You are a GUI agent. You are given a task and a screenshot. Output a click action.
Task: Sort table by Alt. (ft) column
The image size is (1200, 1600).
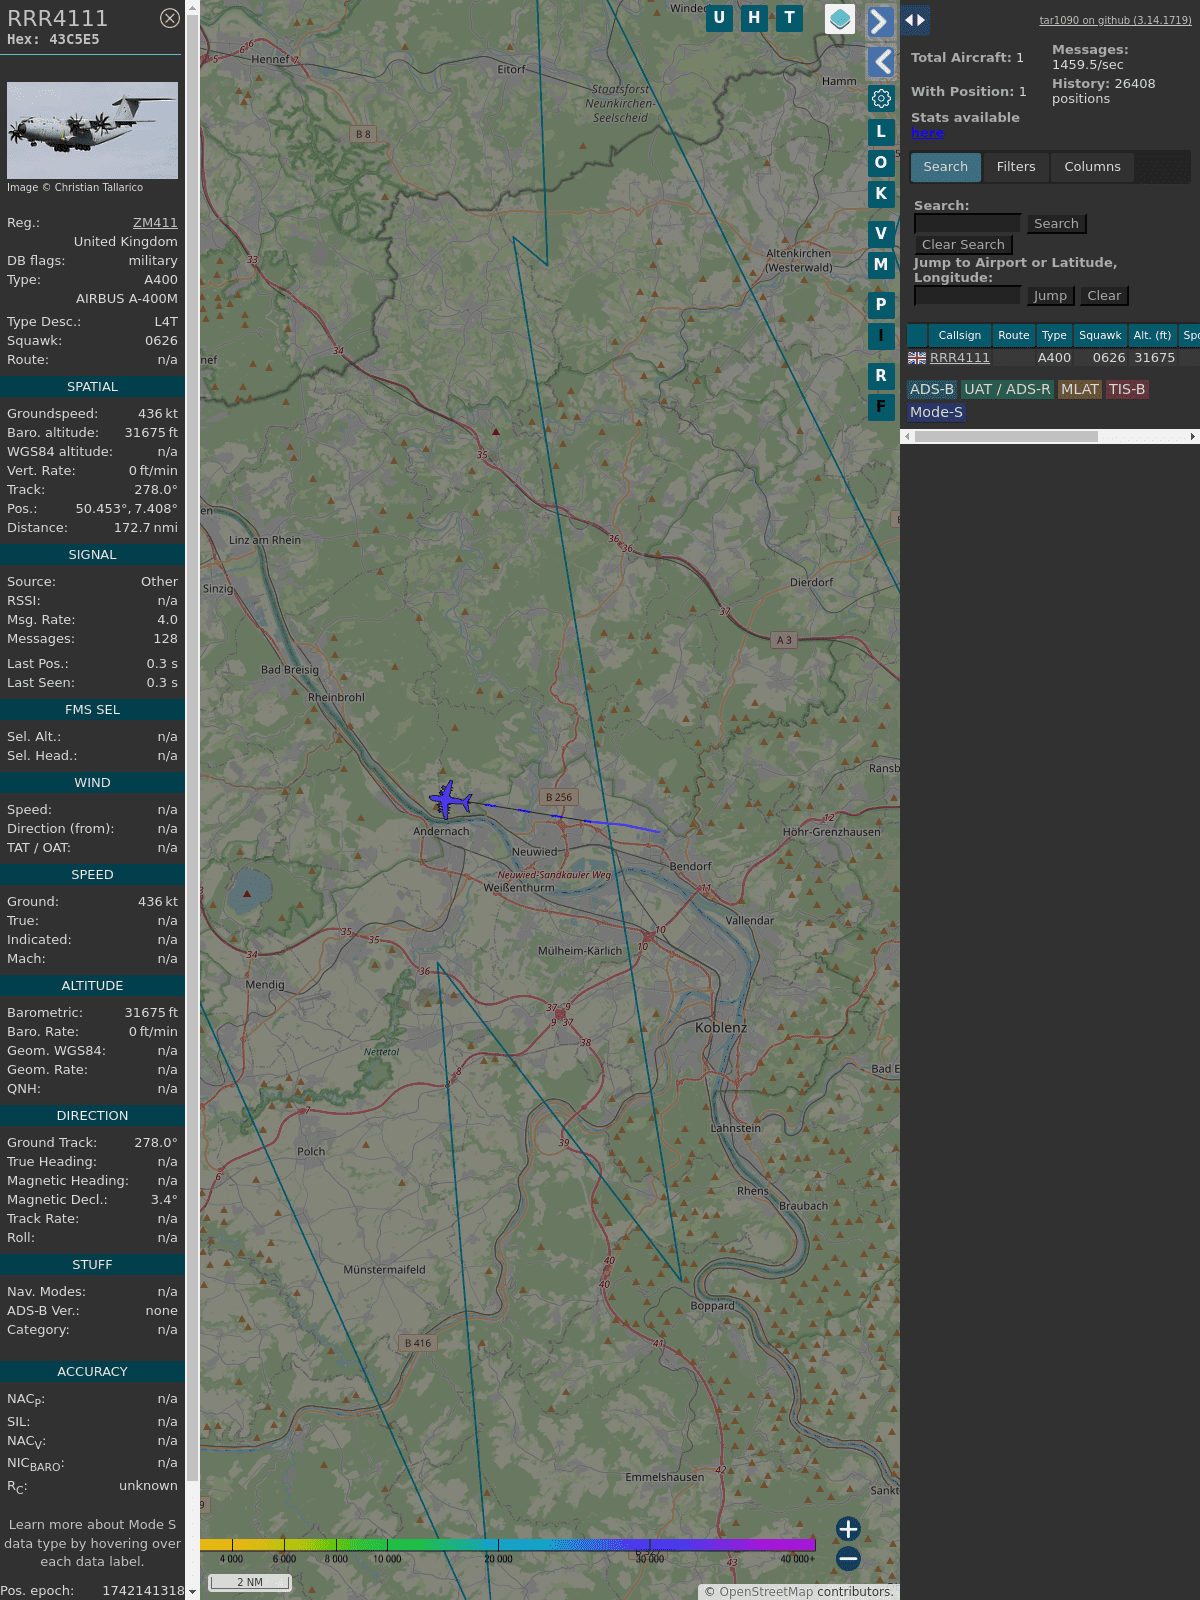click(x=1152, y=336)
